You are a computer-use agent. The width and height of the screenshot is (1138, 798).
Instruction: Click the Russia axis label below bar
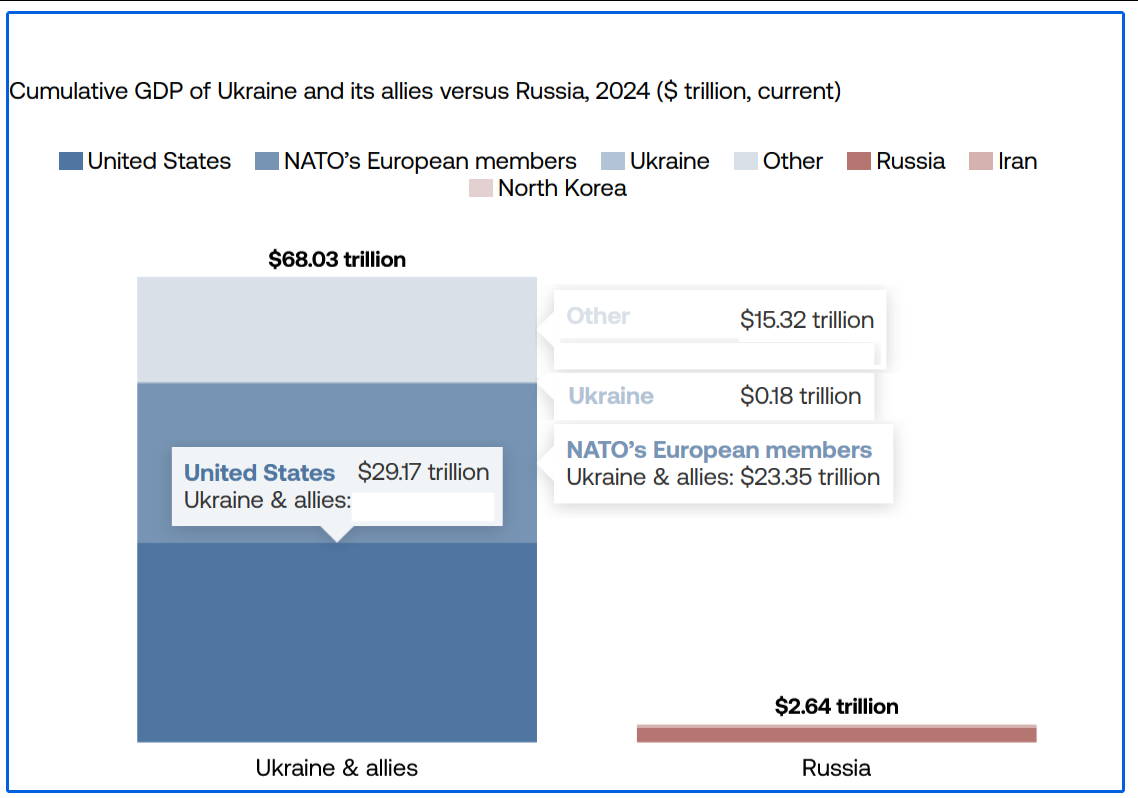[836, 768]
